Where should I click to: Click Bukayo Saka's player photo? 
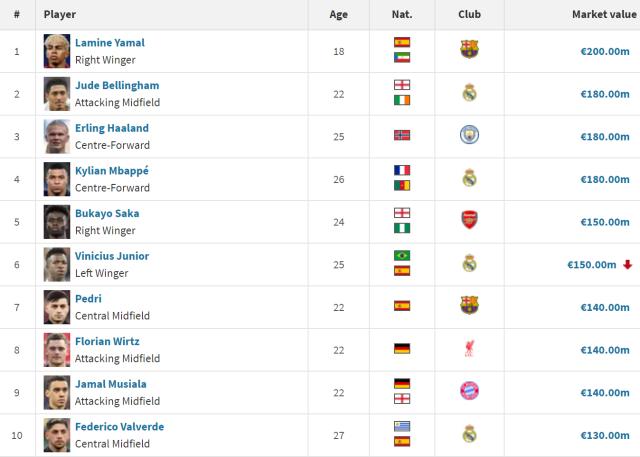pyautogui.click(x=57, y=221)
